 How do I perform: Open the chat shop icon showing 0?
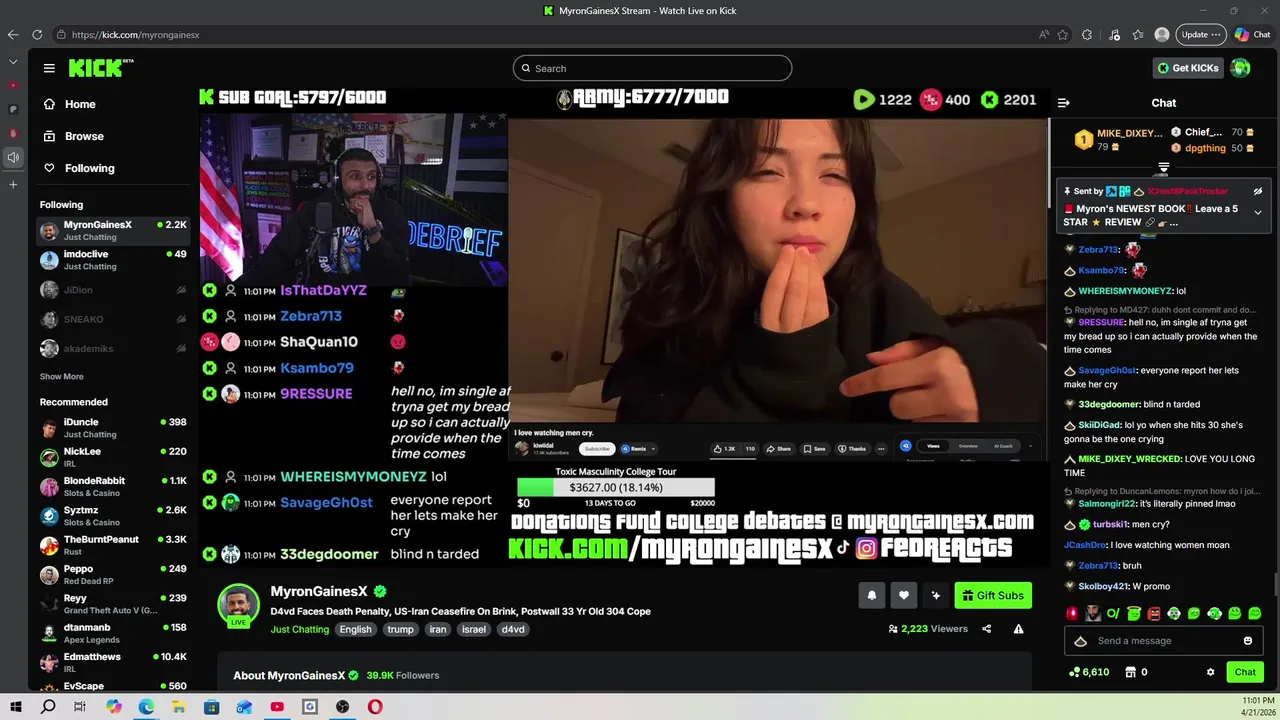1137,672
